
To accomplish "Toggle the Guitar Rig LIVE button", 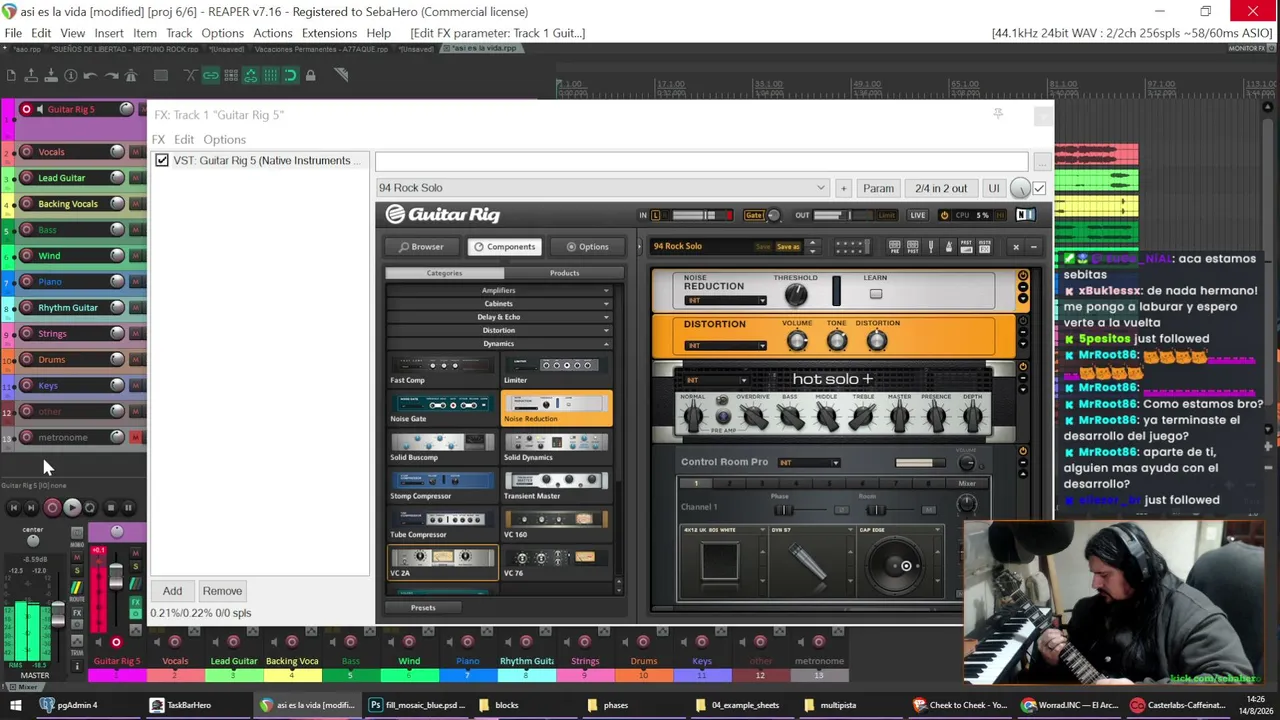I will click(x=917, y=215).
